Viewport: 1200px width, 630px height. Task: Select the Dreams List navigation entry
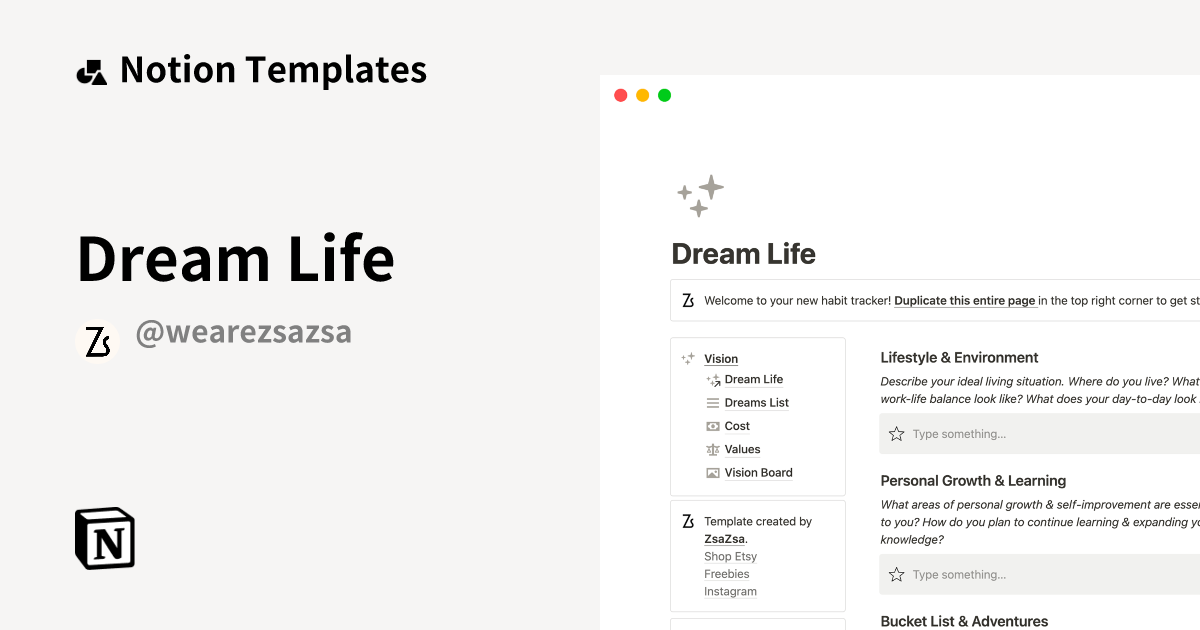coord(756,402)
